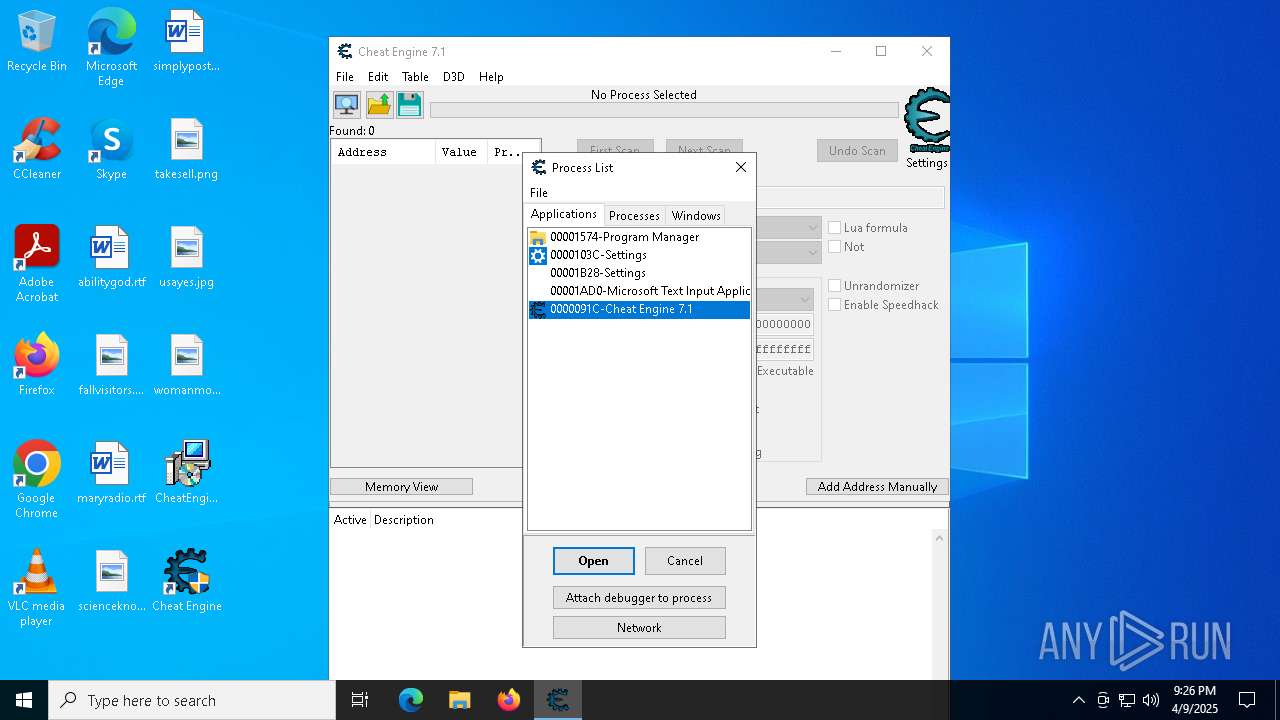
Task: Click the Select Process computer icon
Action: click(347, 105)
